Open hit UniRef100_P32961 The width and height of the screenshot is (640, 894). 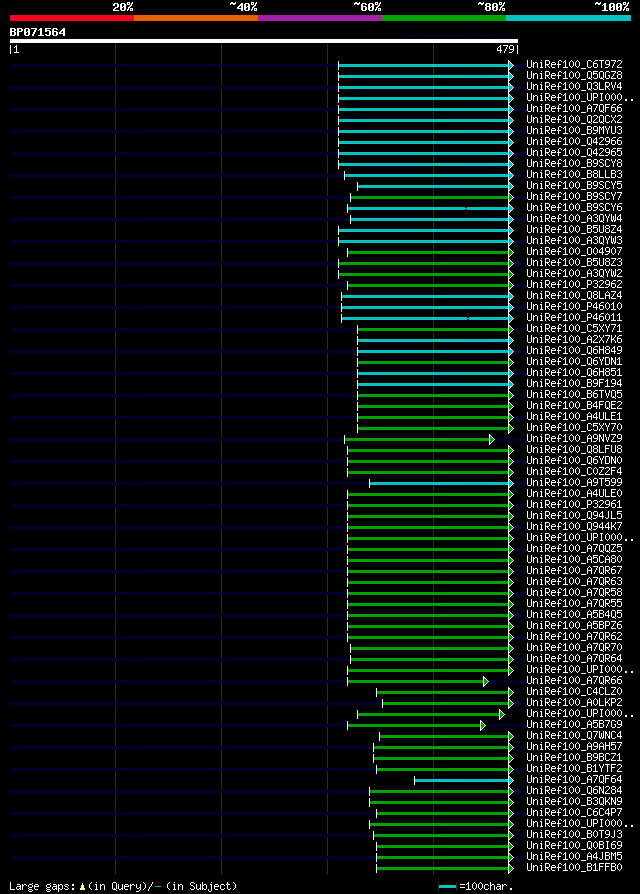574,505
